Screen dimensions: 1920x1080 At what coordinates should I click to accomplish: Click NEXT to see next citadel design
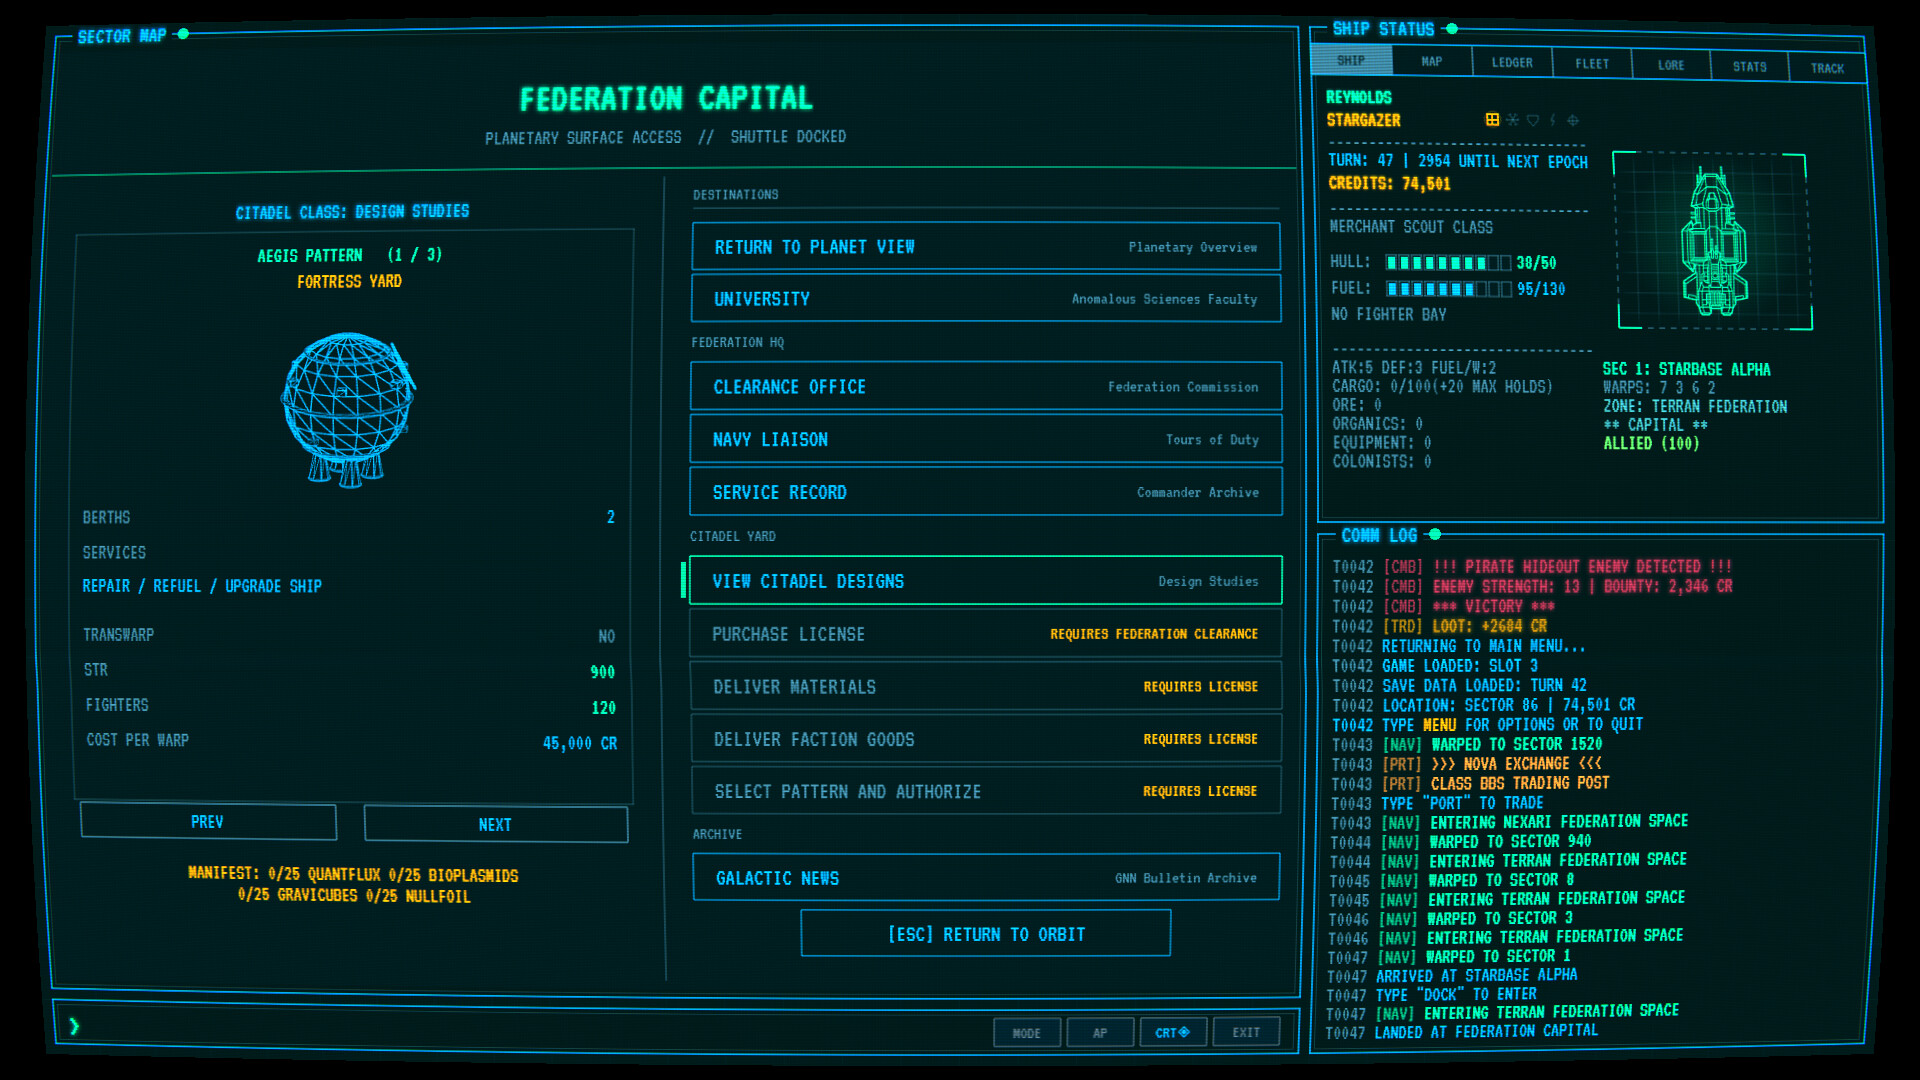[x=495, y=824]
